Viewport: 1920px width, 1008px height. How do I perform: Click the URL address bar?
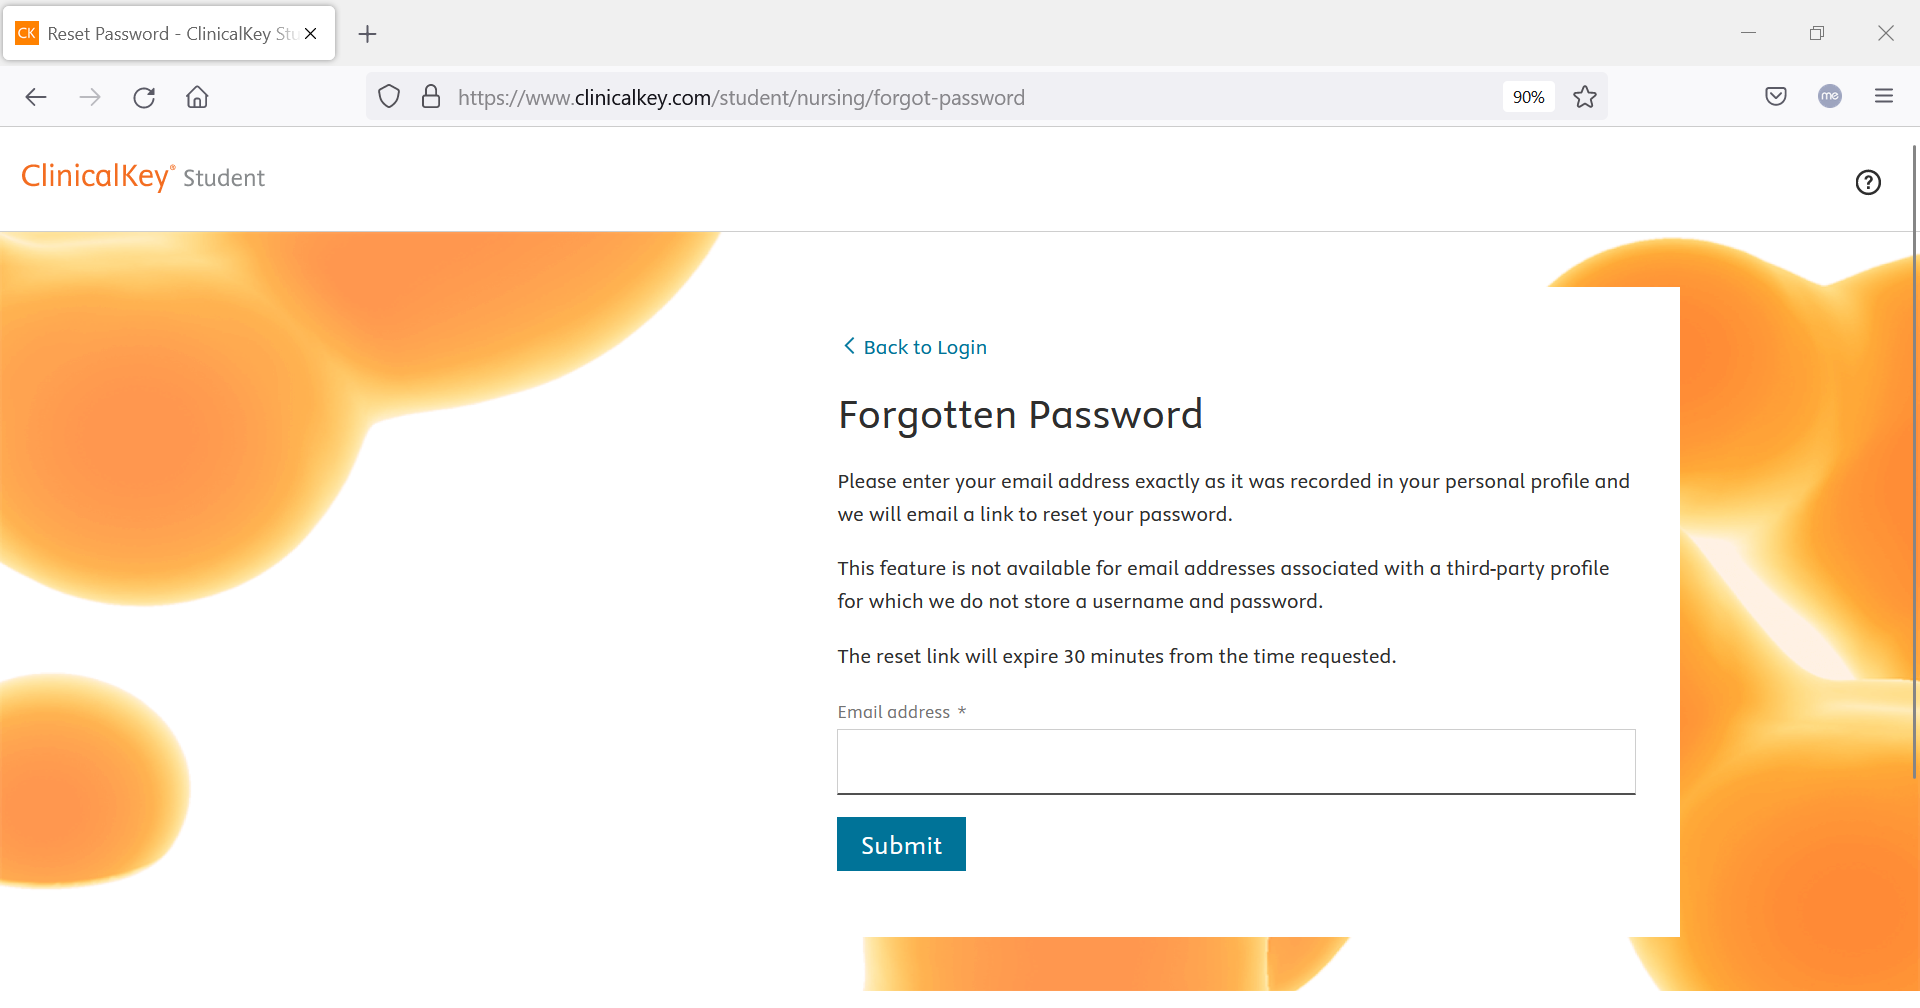click(x=900, y=97)
